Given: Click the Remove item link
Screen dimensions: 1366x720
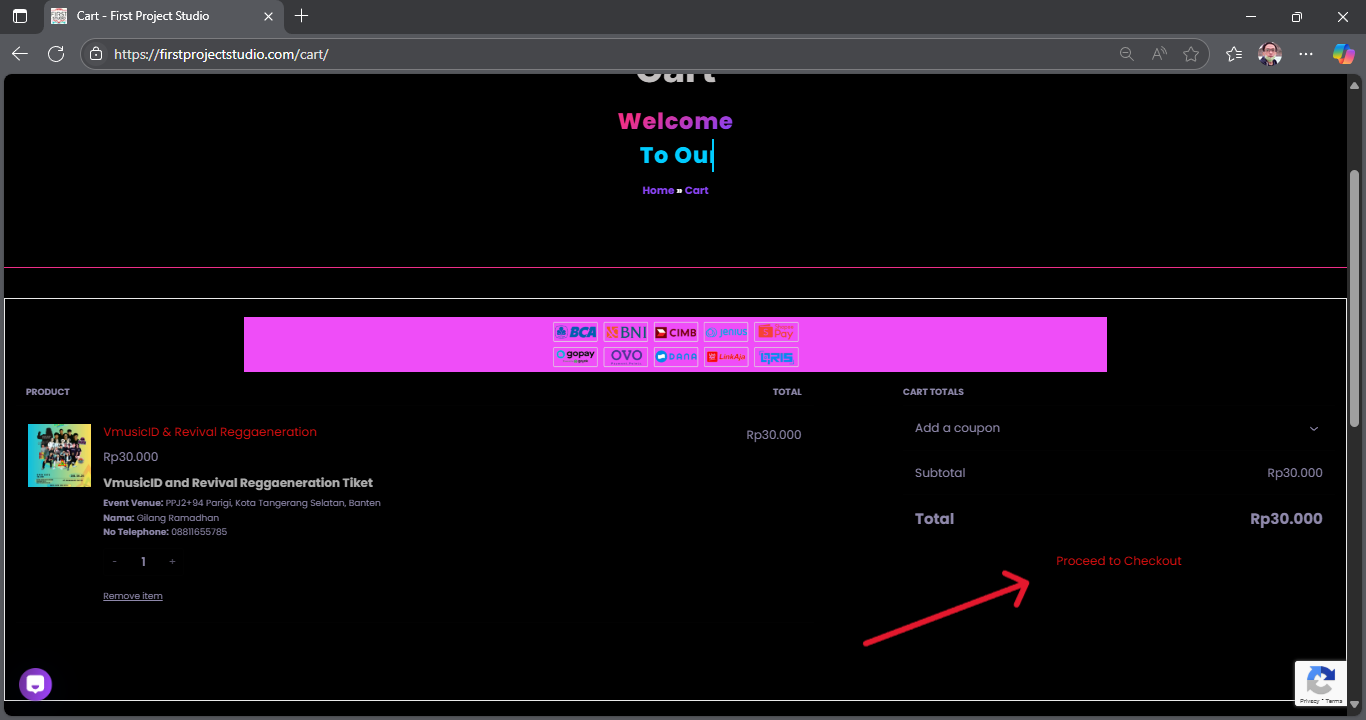Looking at the screenshot, I should [133, 596].
